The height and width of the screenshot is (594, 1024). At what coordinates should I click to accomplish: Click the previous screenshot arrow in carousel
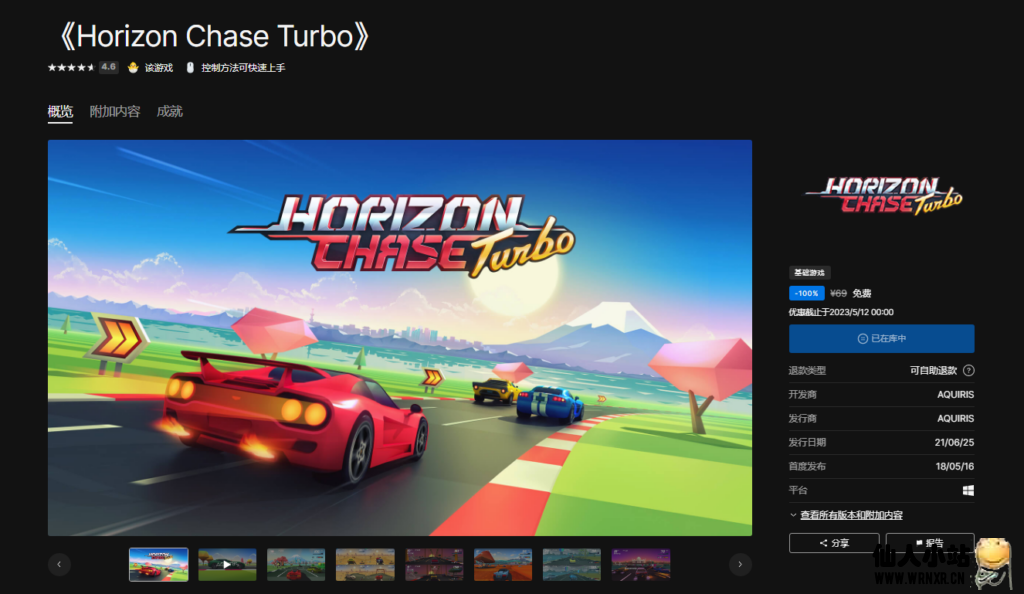[x=59, y=564]
